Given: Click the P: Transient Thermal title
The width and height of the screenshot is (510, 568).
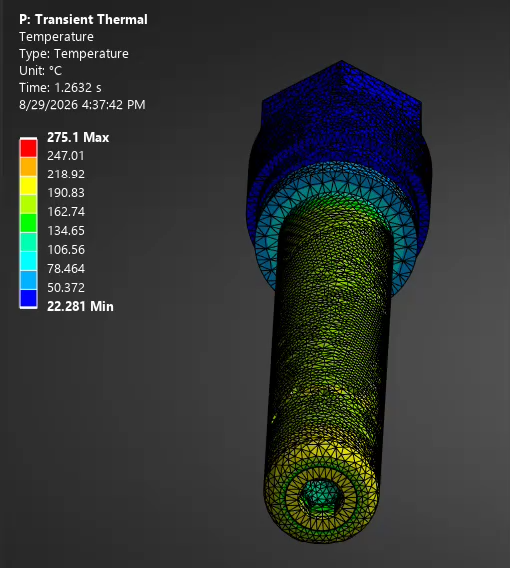Looking at the screenshot, I should pos(83,20).
